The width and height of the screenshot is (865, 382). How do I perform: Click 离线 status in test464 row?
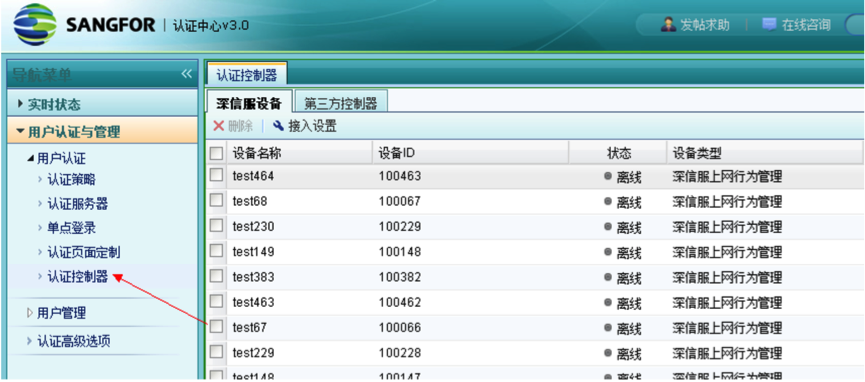pos(629,177)
